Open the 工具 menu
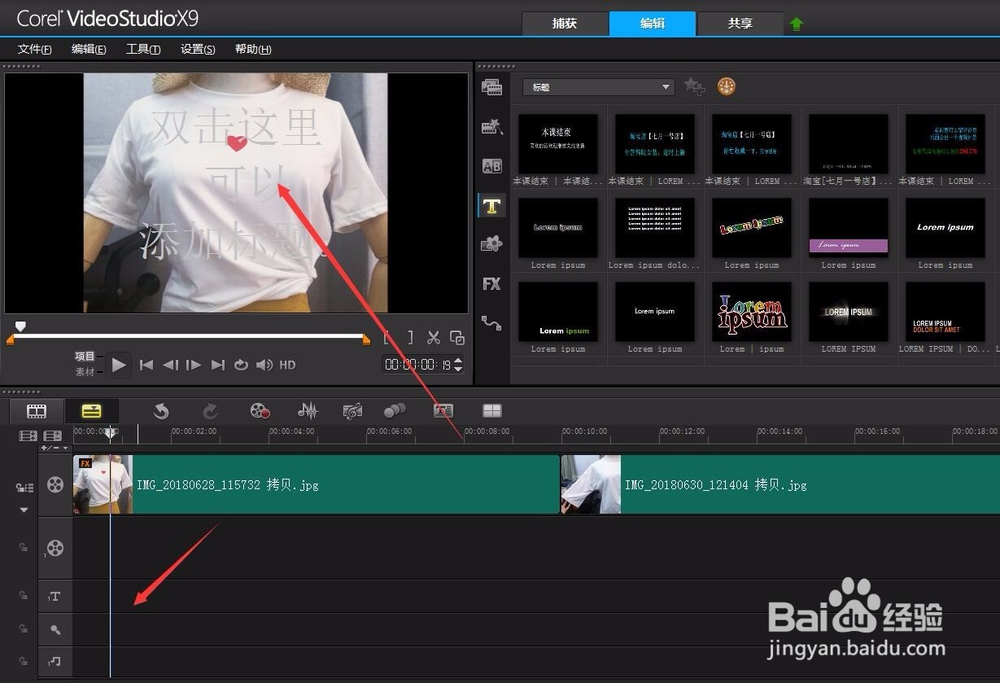1000x683 pixels. tap(143, 49)
